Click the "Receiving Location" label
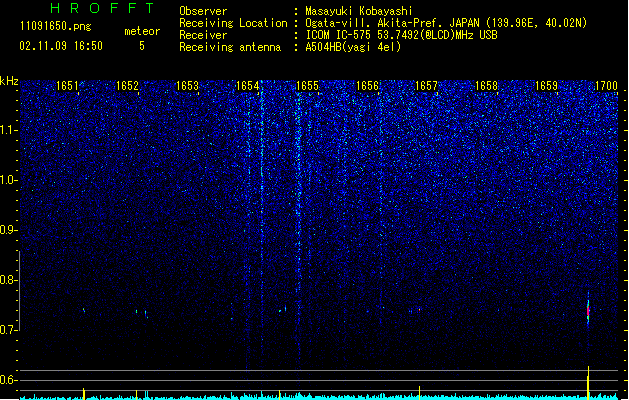Viewport: 629px width, 400px height. point(233,23)
